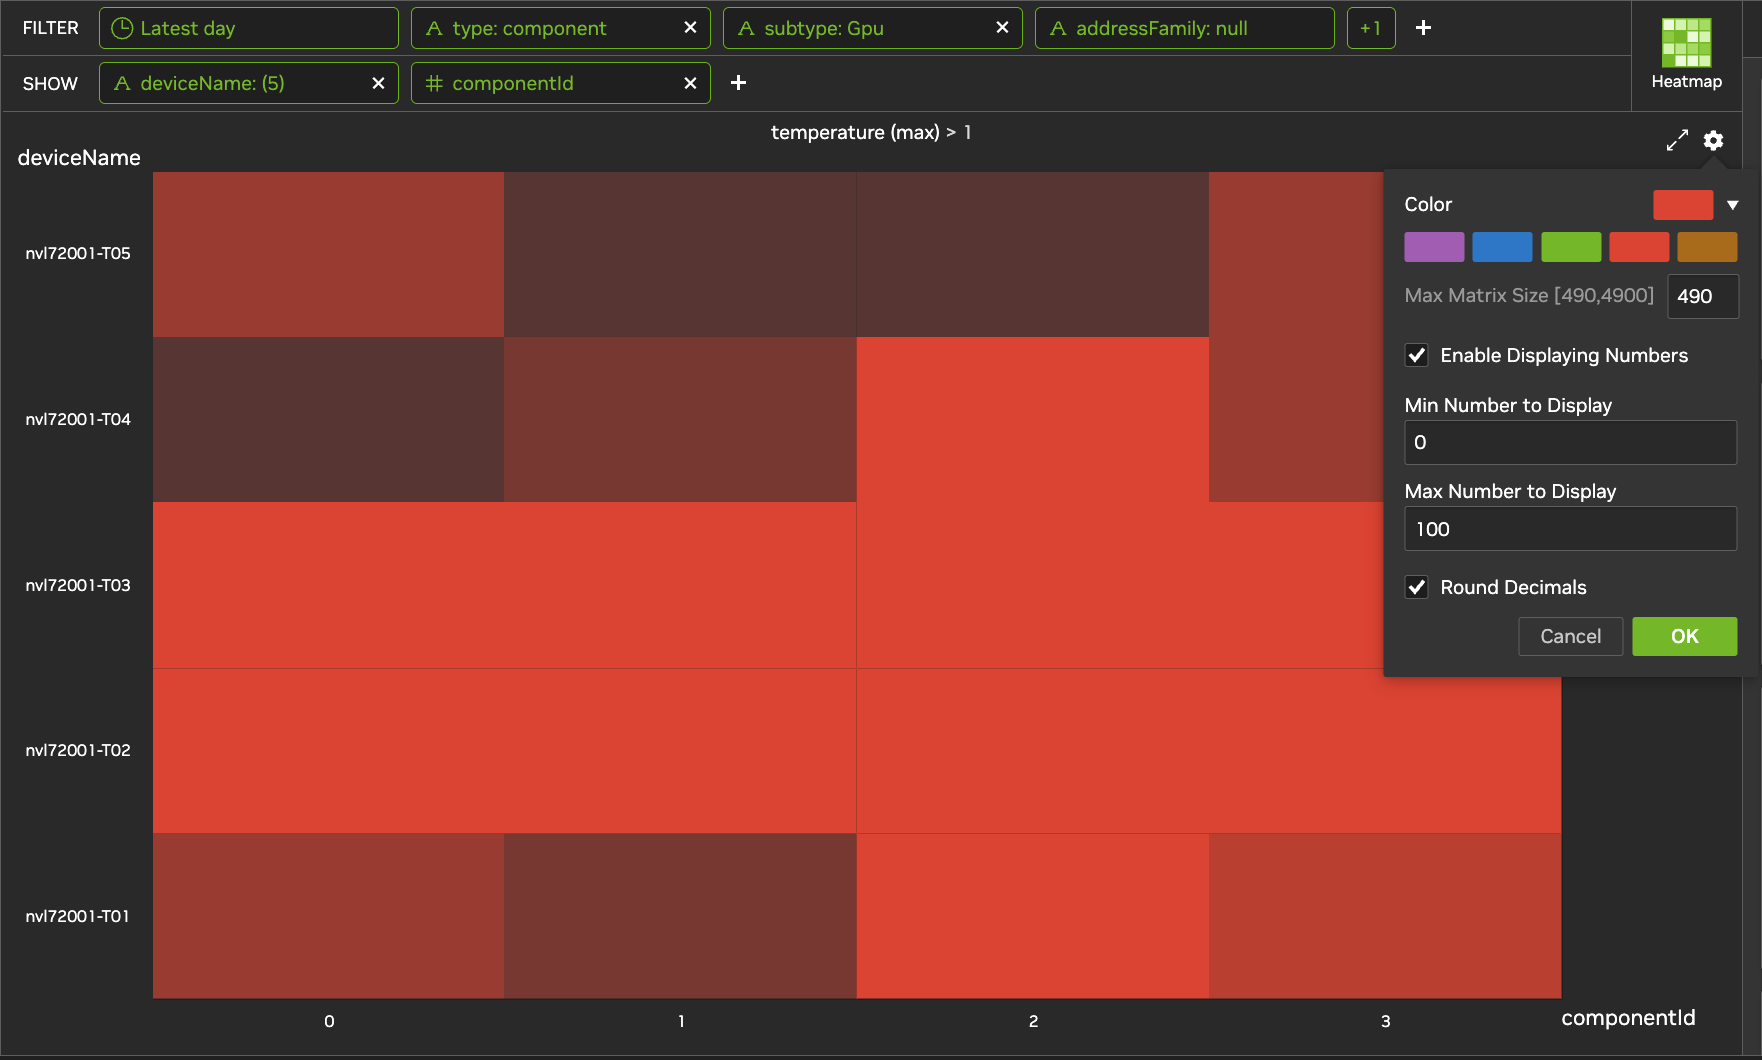Select the green color swatch

[x=1571, y=247]
